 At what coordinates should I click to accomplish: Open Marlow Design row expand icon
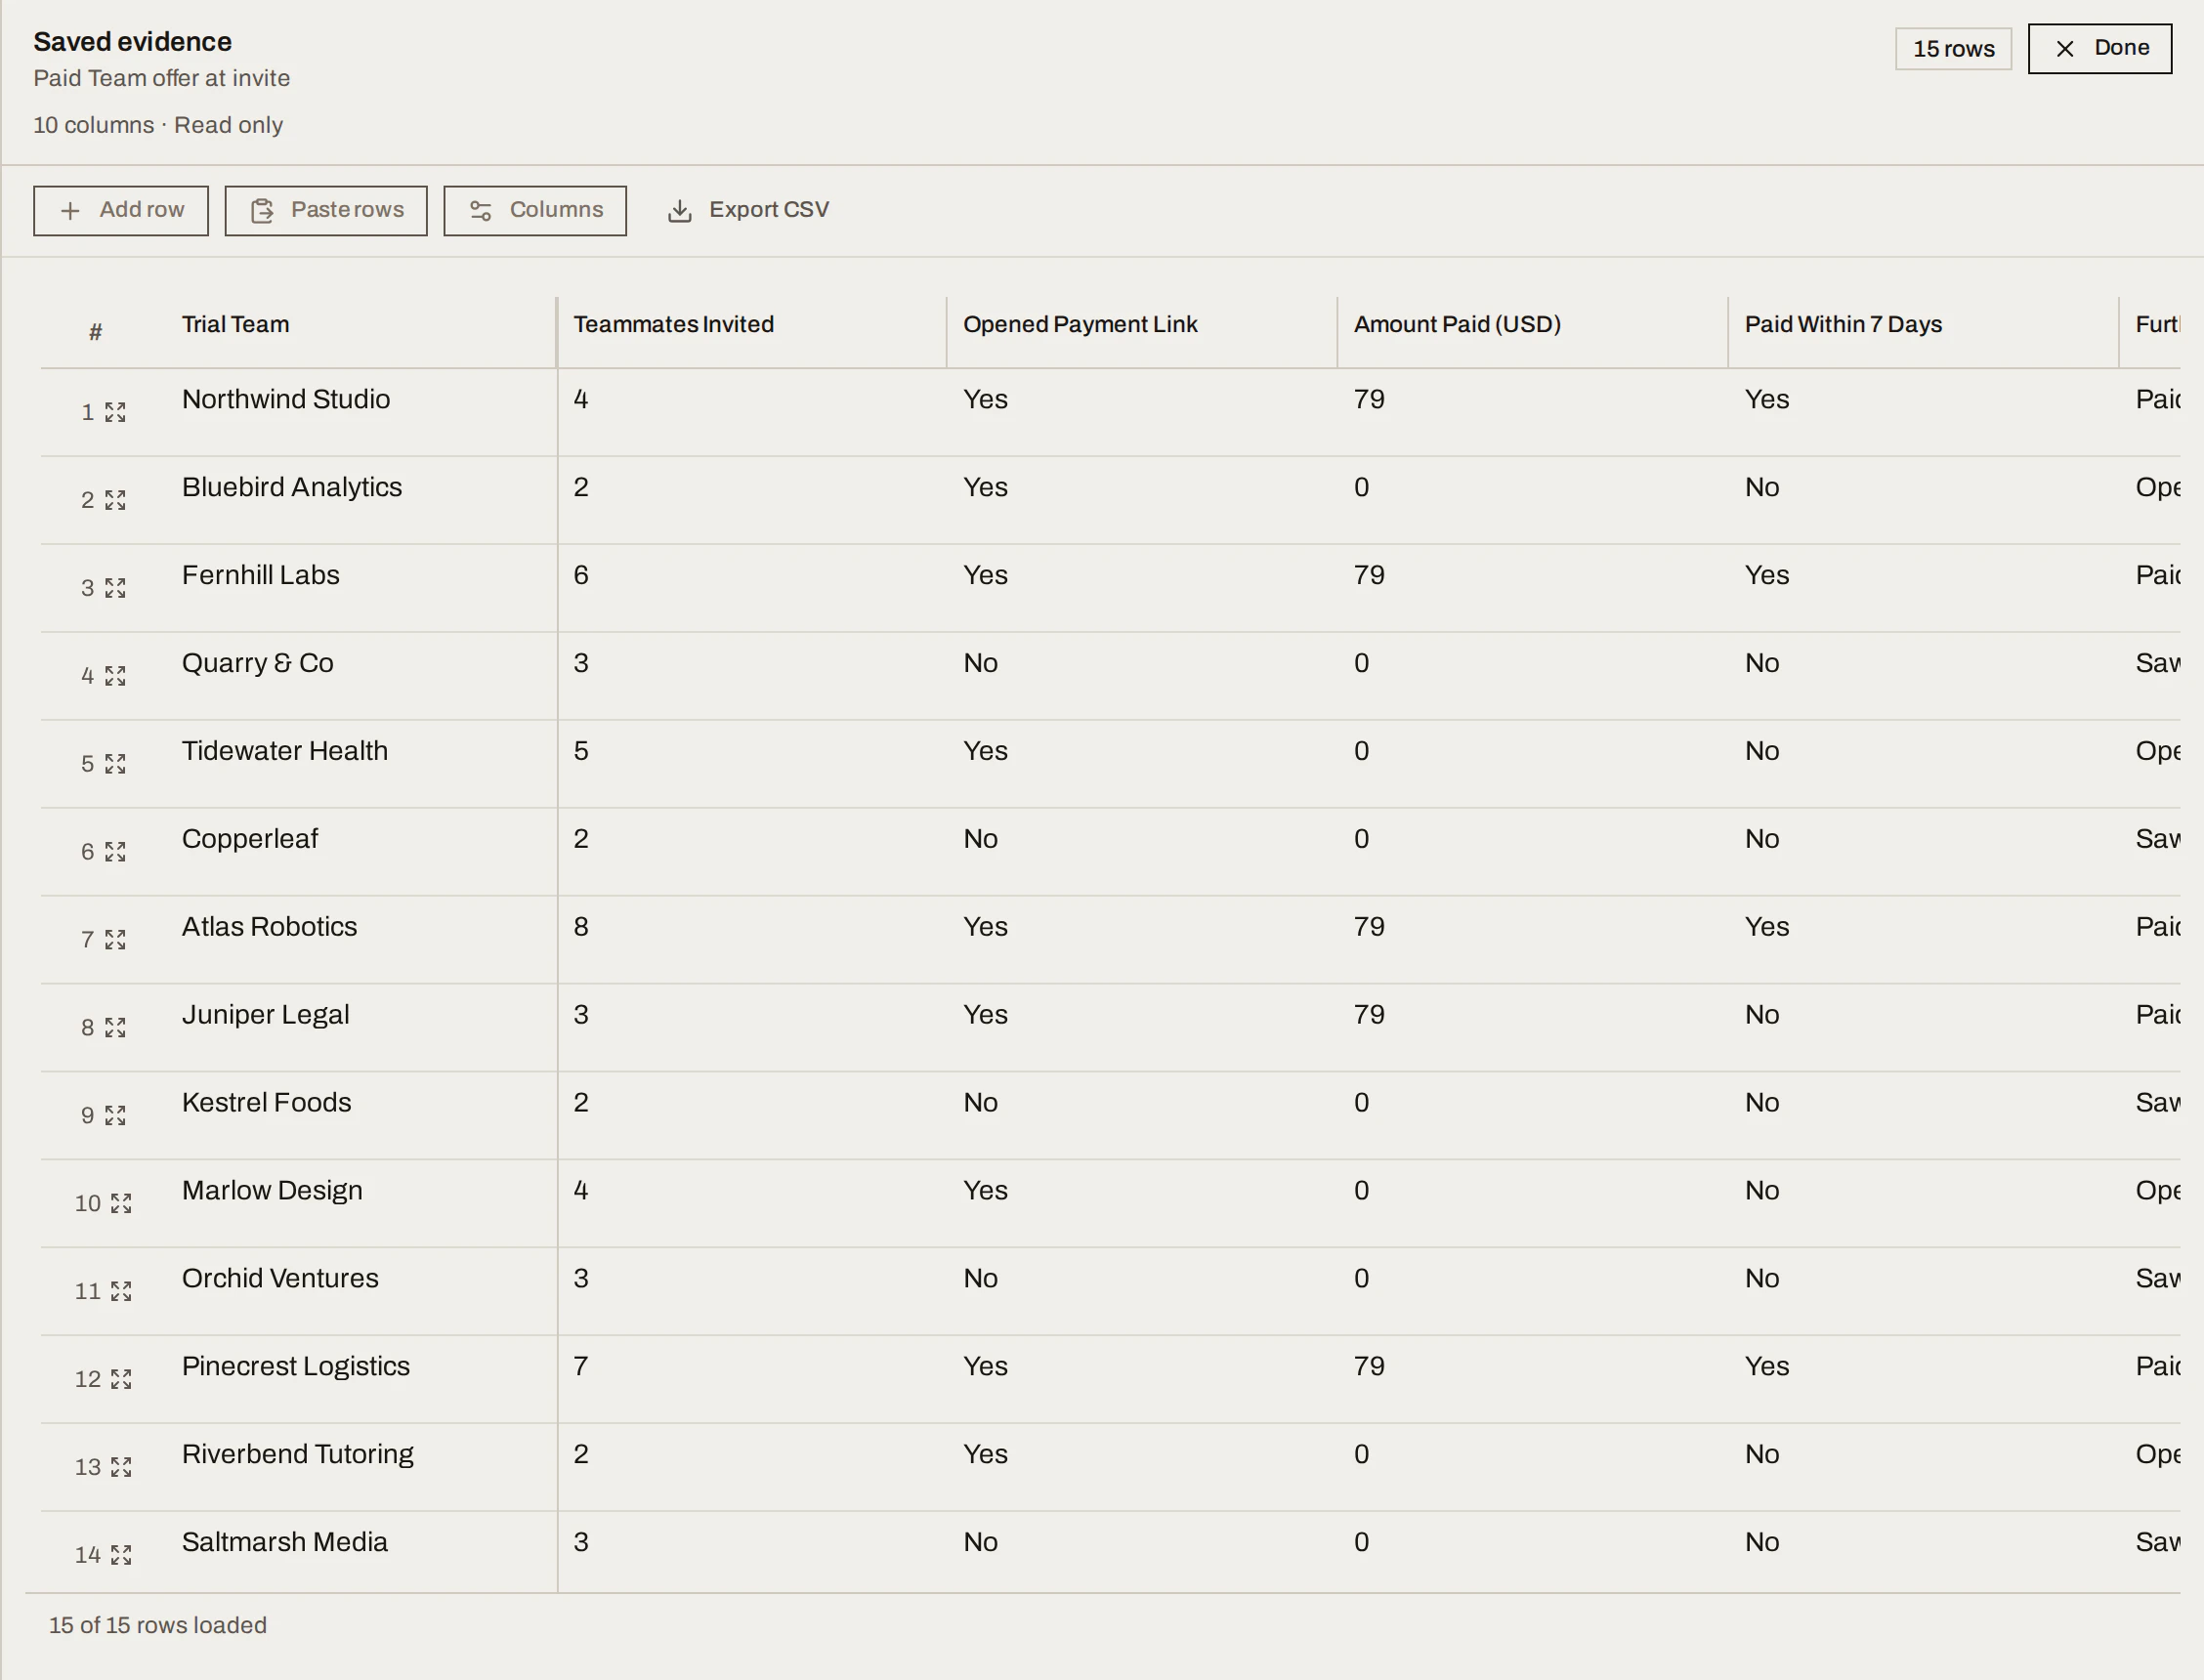(x=121, y=1204)
